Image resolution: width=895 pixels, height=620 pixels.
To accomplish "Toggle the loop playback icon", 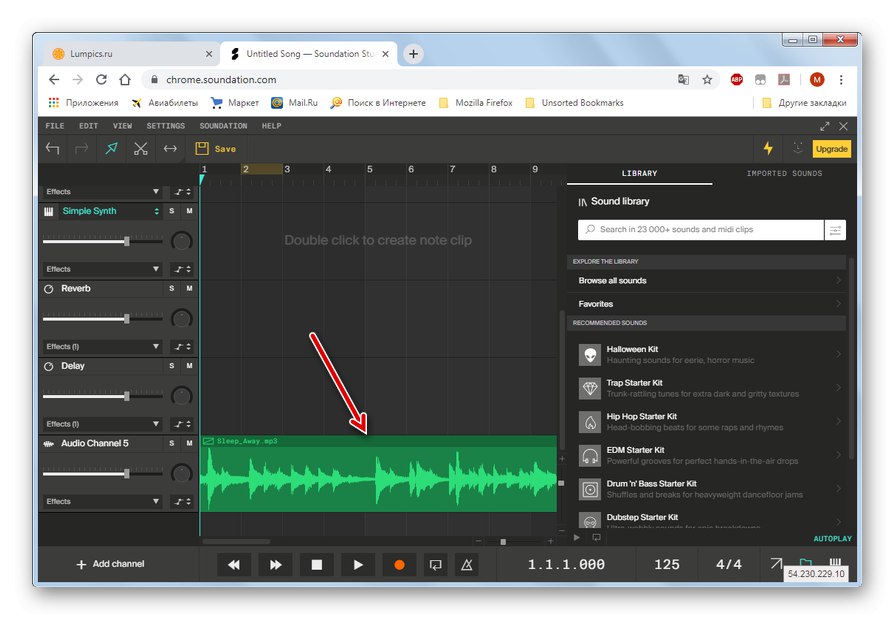I will click(435, 565).
